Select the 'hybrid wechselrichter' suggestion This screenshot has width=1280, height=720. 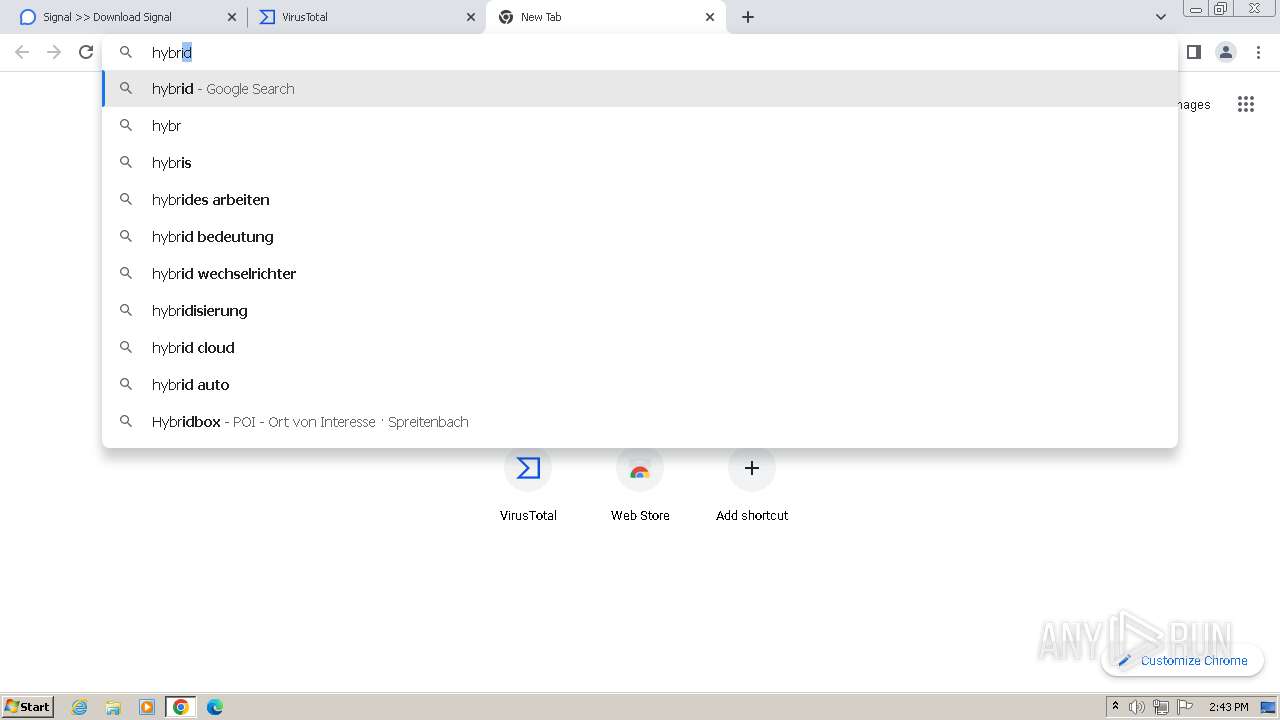(640, 274)
